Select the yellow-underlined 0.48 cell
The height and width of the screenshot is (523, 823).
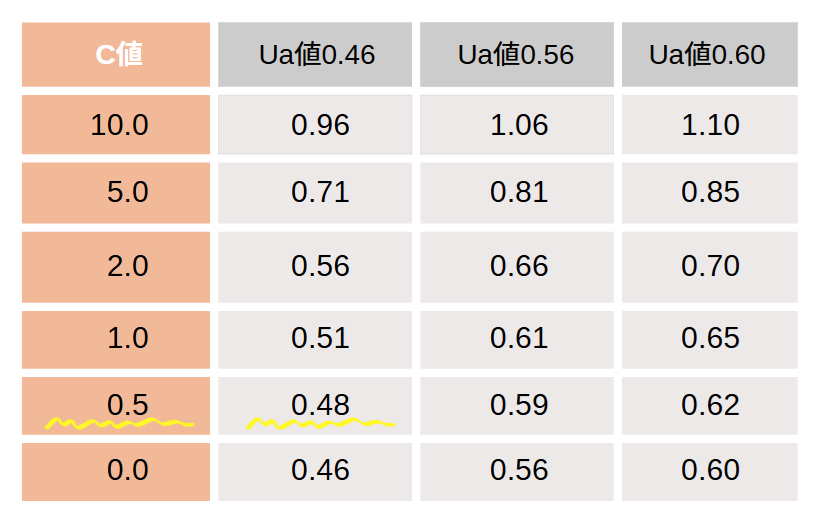pos(319,405)
